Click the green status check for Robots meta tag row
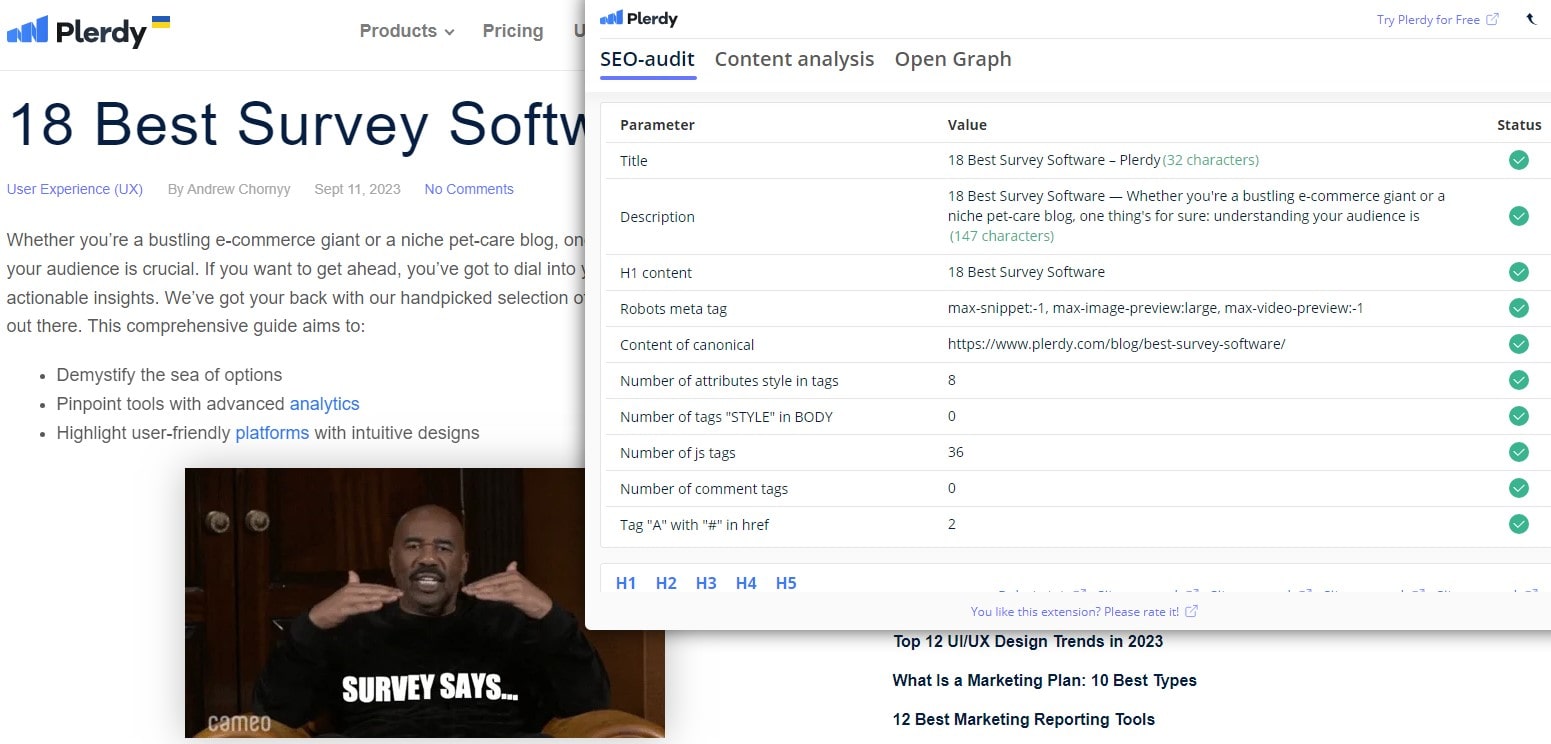 tap(1519, 308)
